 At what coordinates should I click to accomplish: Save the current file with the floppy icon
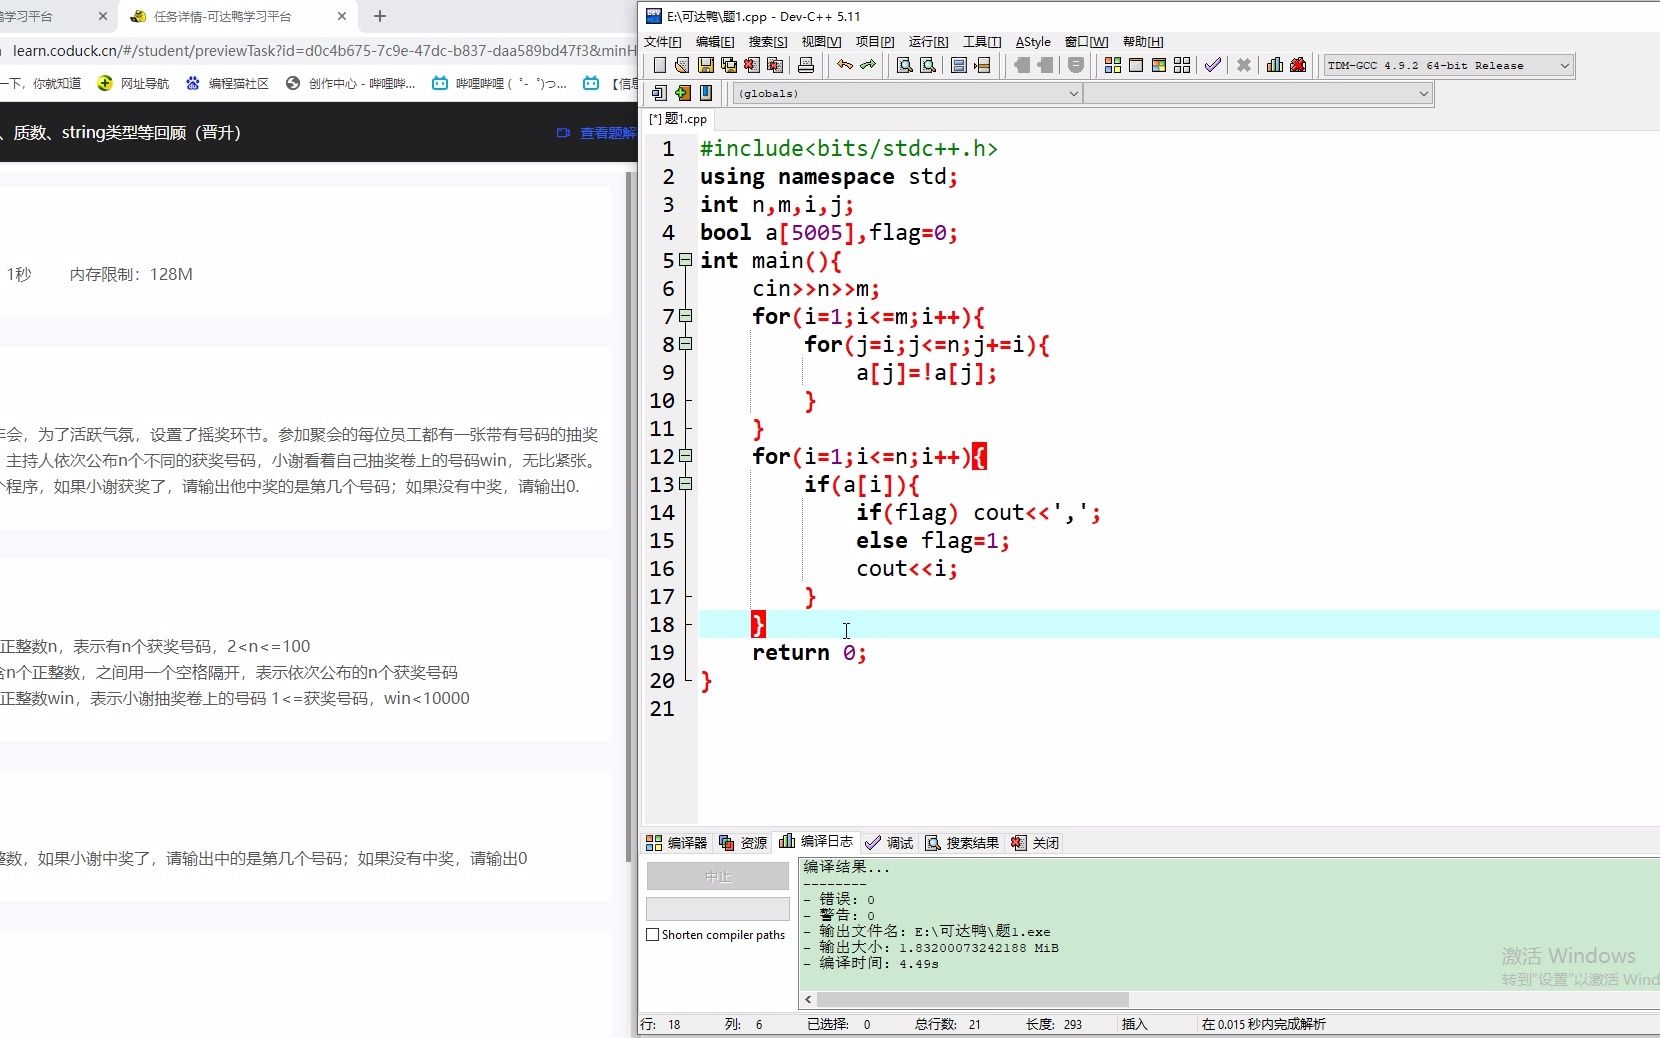point(705,65)
